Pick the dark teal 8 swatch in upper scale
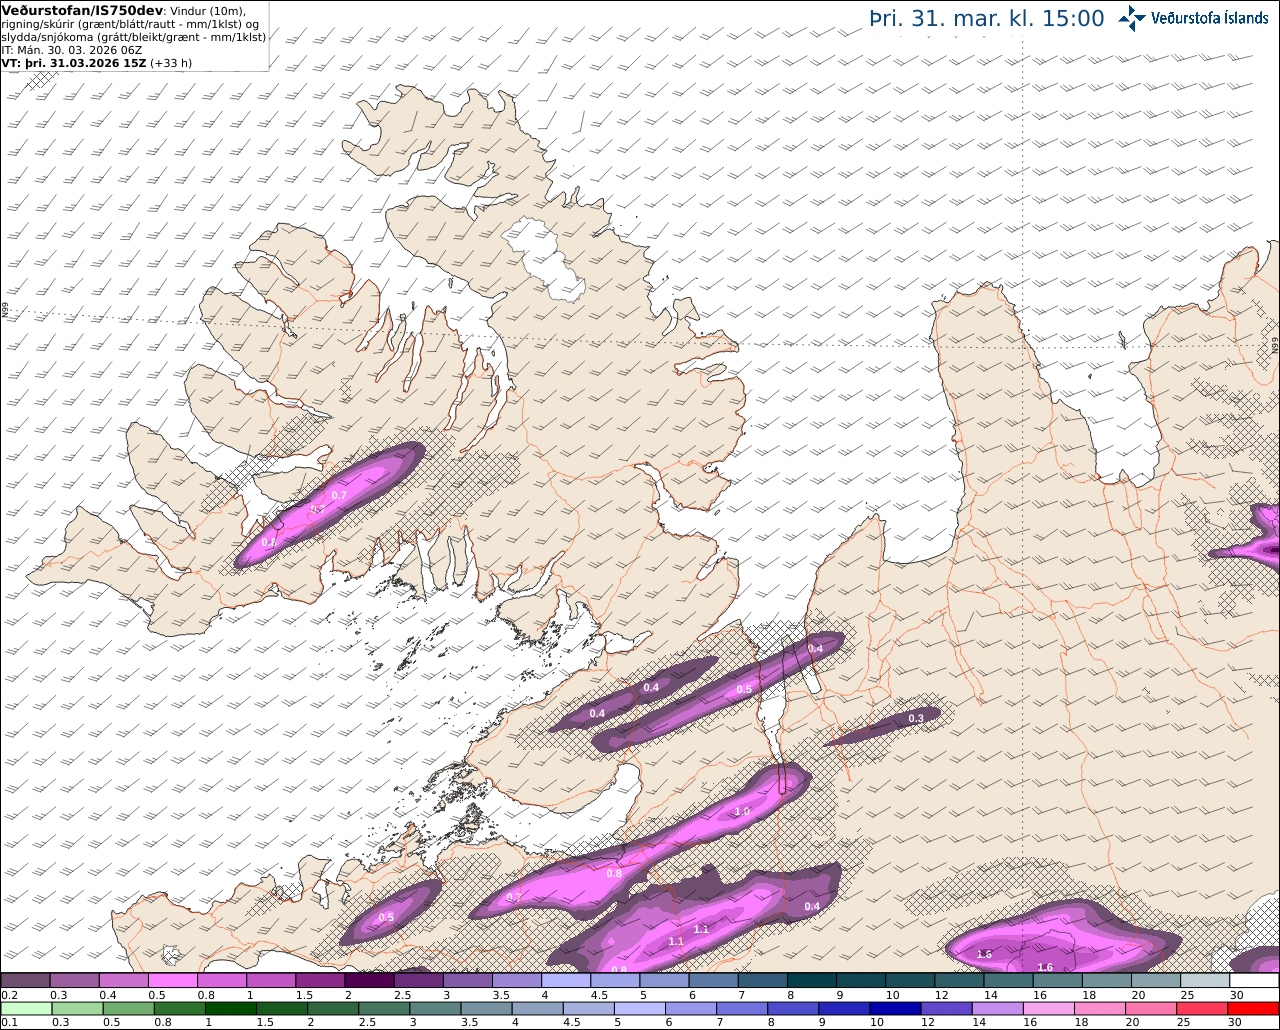1280x1030 pixels. click(812, 981)
